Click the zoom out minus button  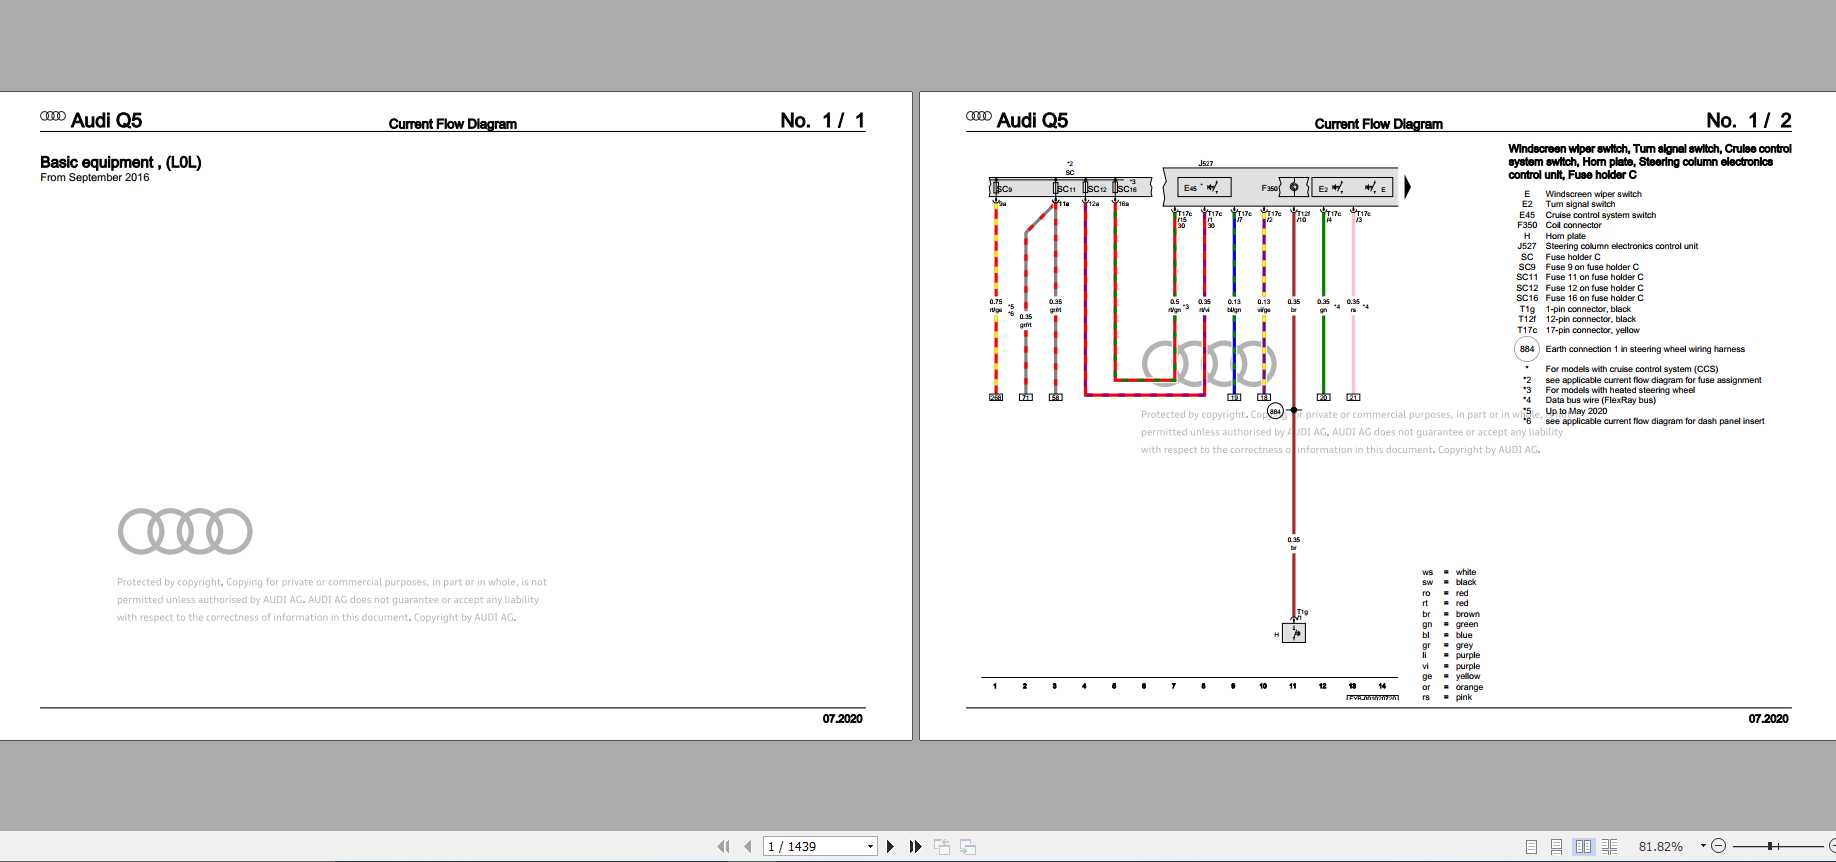[1719, 846]
